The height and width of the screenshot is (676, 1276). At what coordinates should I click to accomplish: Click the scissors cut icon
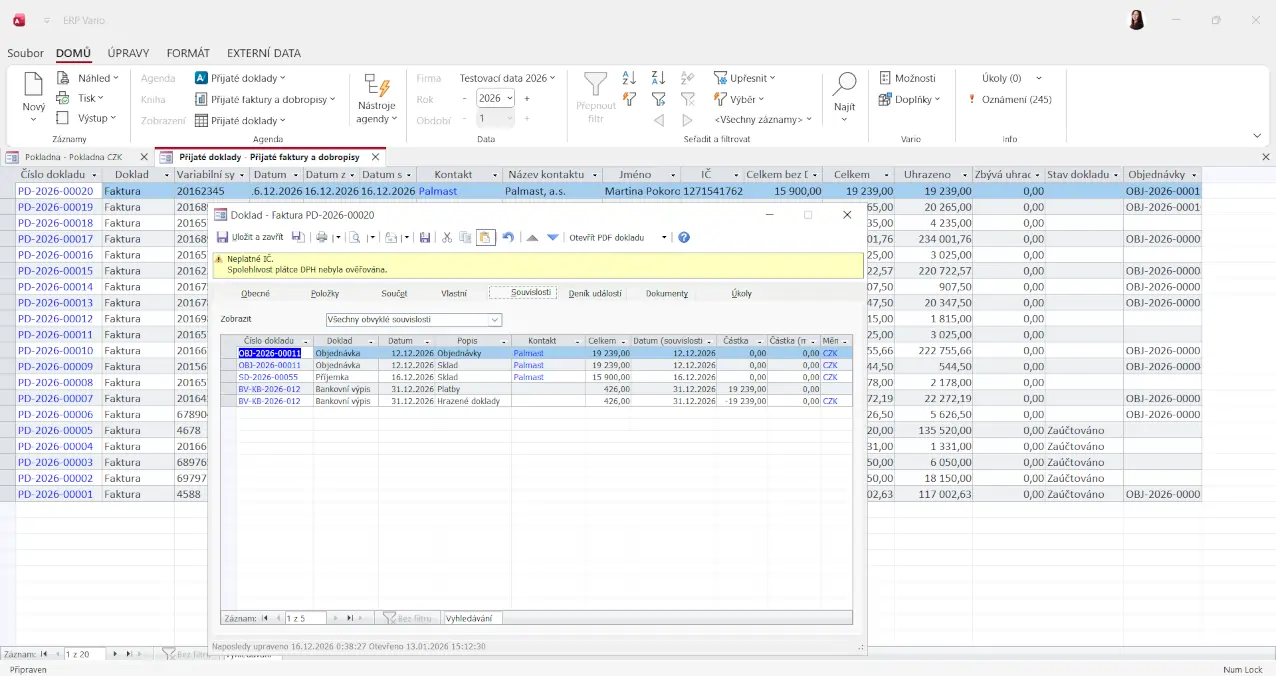[x=447, y=238]
